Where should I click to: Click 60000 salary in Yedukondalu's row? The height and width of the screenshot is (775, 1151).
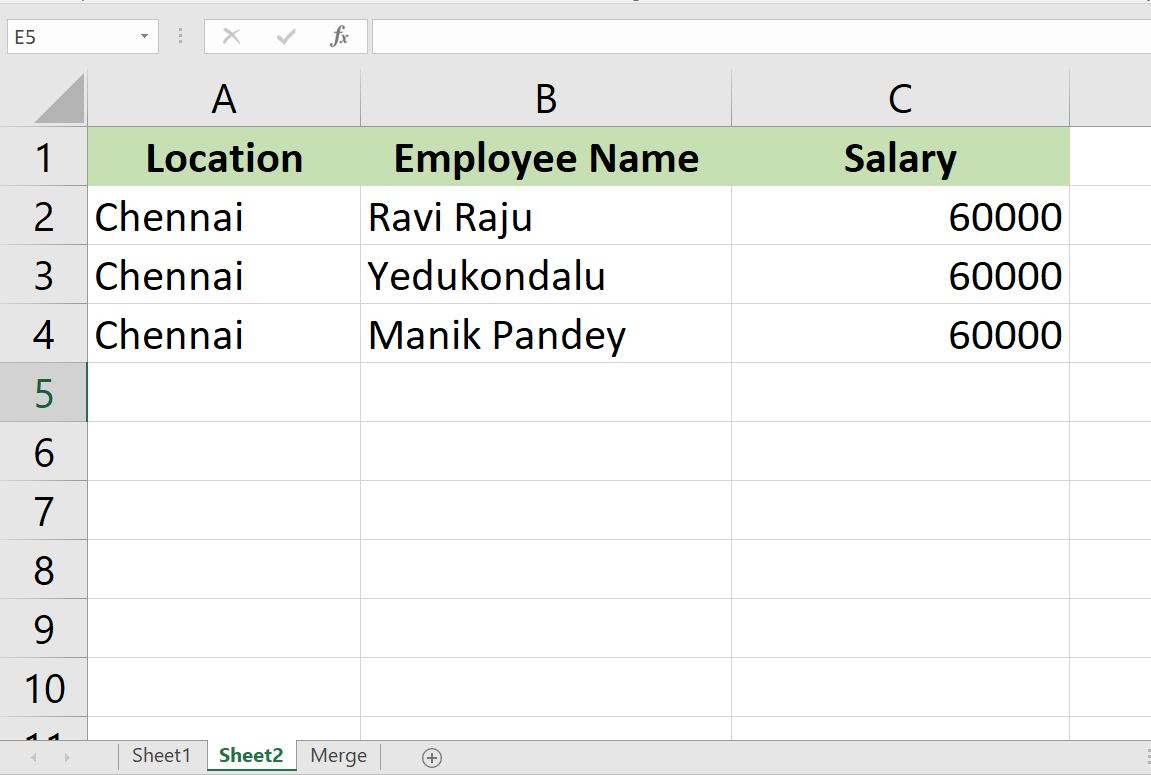[901, 275]
